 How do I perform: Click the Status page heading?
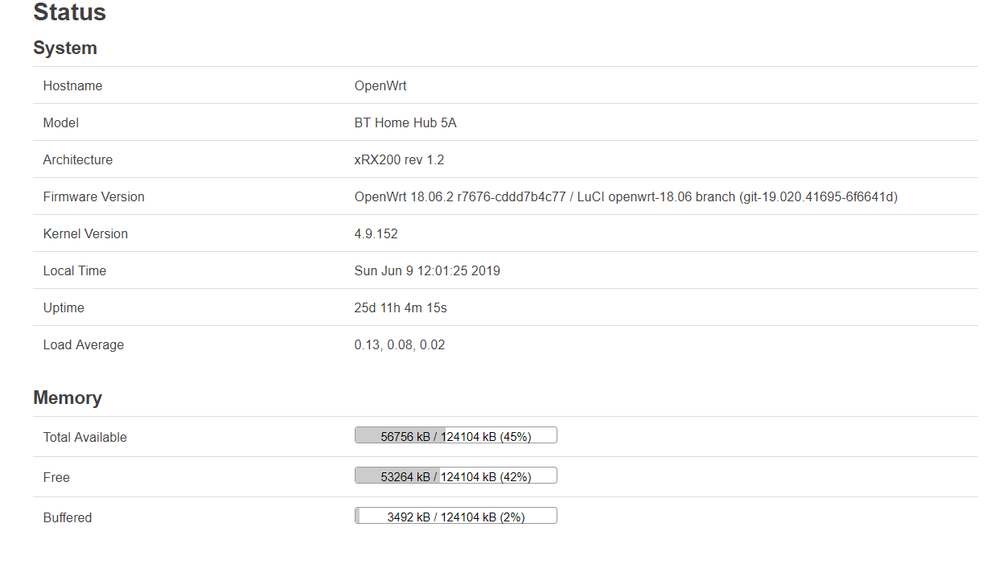(x=69, y=13)
